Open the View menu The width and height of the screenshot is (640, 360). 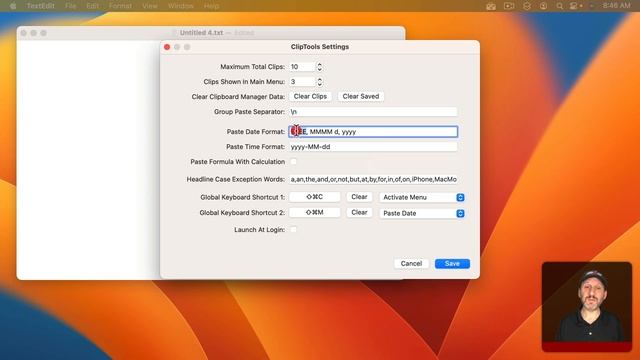click(150, 6)
